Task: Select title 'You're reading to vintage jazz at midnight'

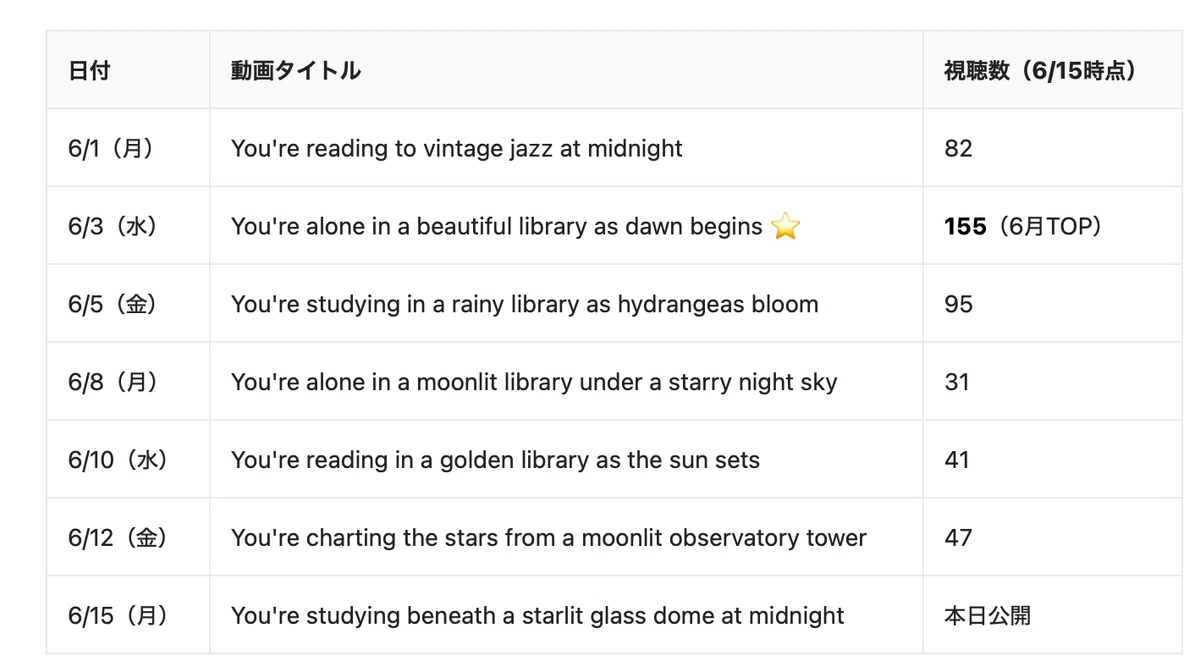Action: (x=457, y=149)
